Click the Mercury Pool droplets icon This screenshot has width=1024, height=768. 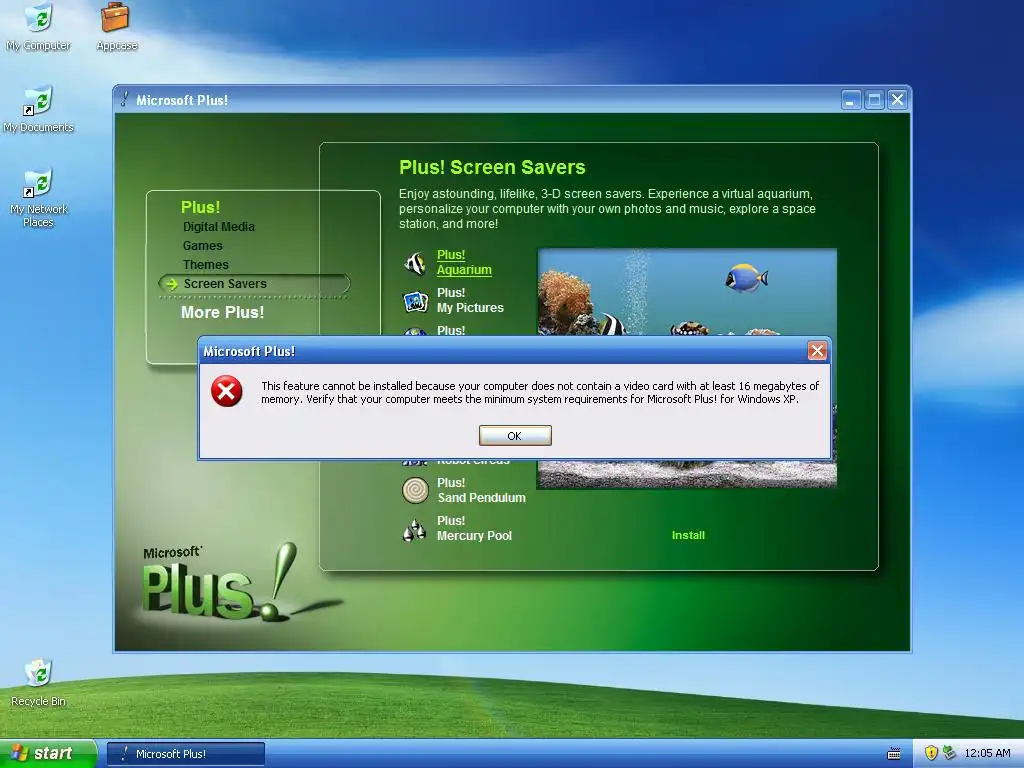coord(415,529)
